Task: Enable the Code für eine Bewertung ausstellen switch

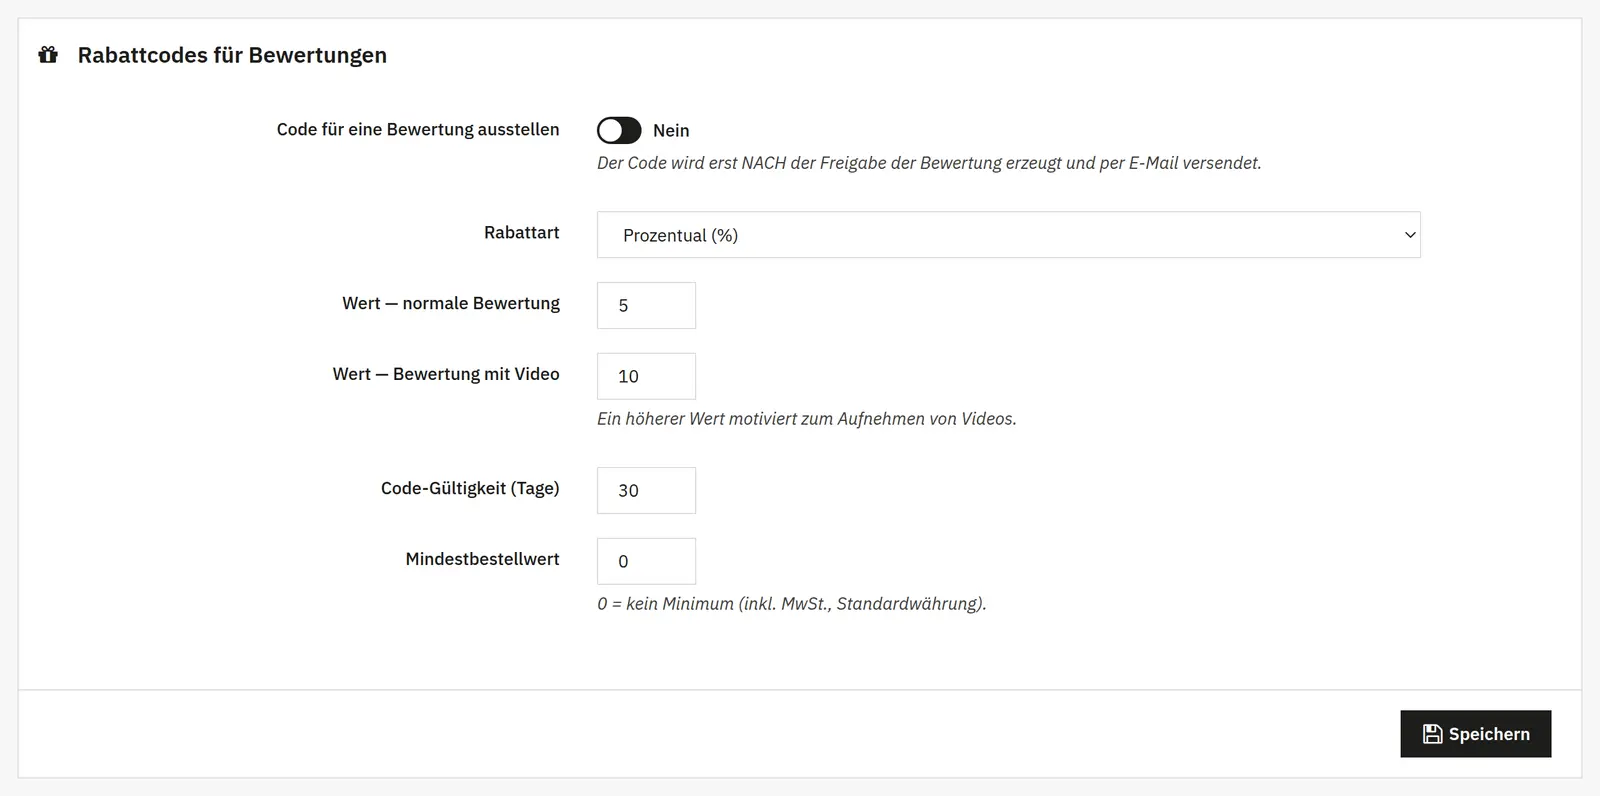Action: coord(619,130)
